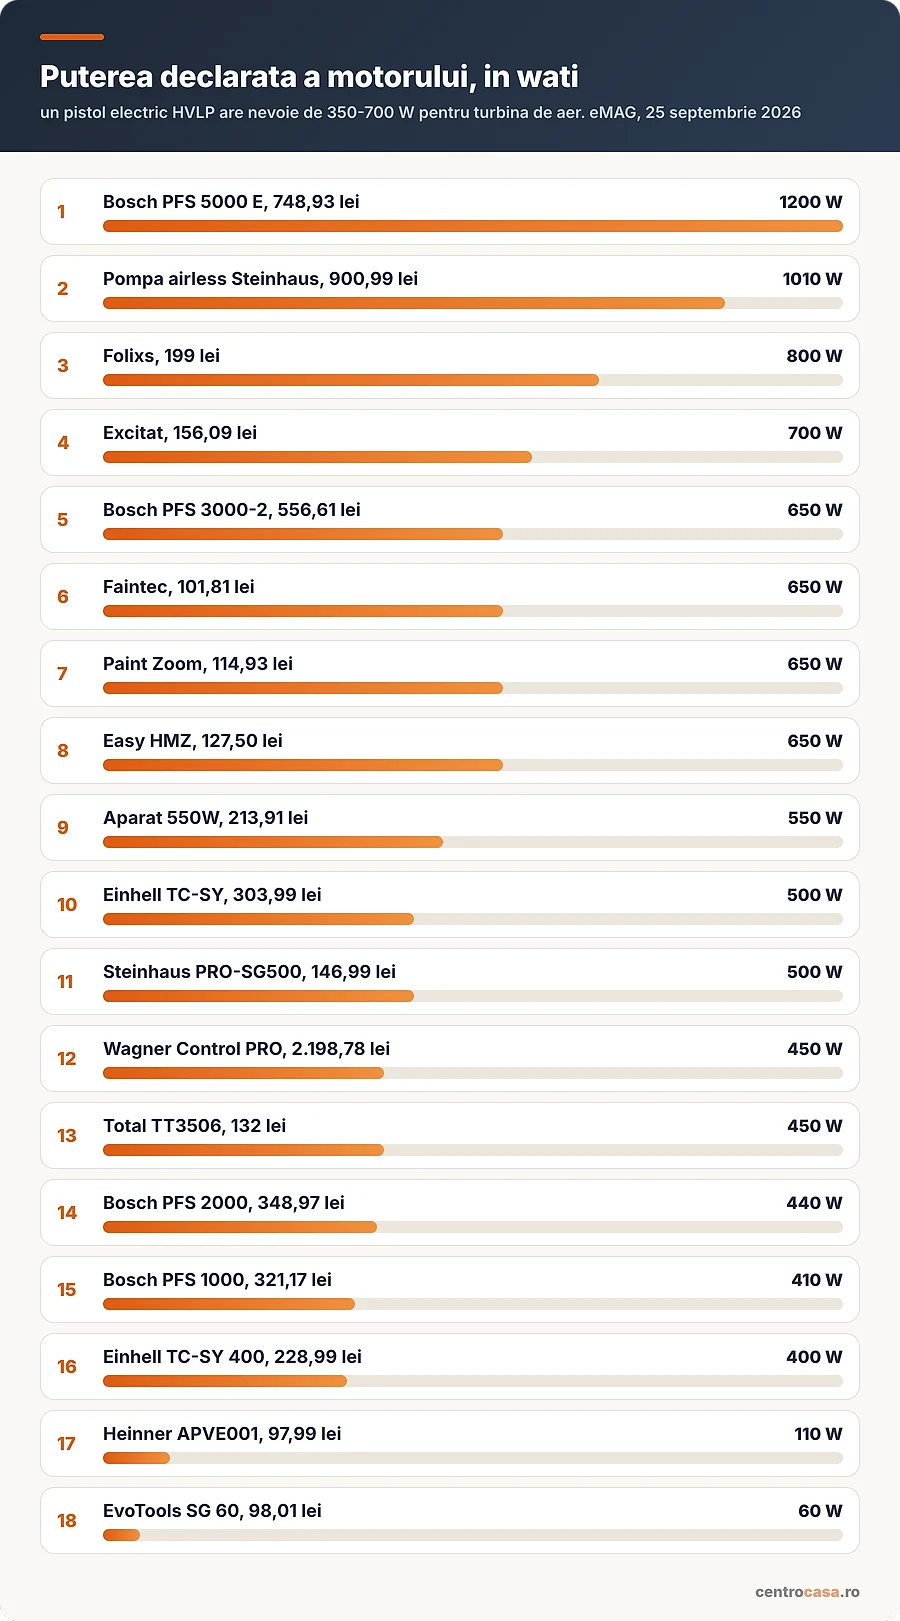Viewport: 900px width, 1621px height.
Task: Click the Easy HMZ 650 W value
Action: coord(815,741)
